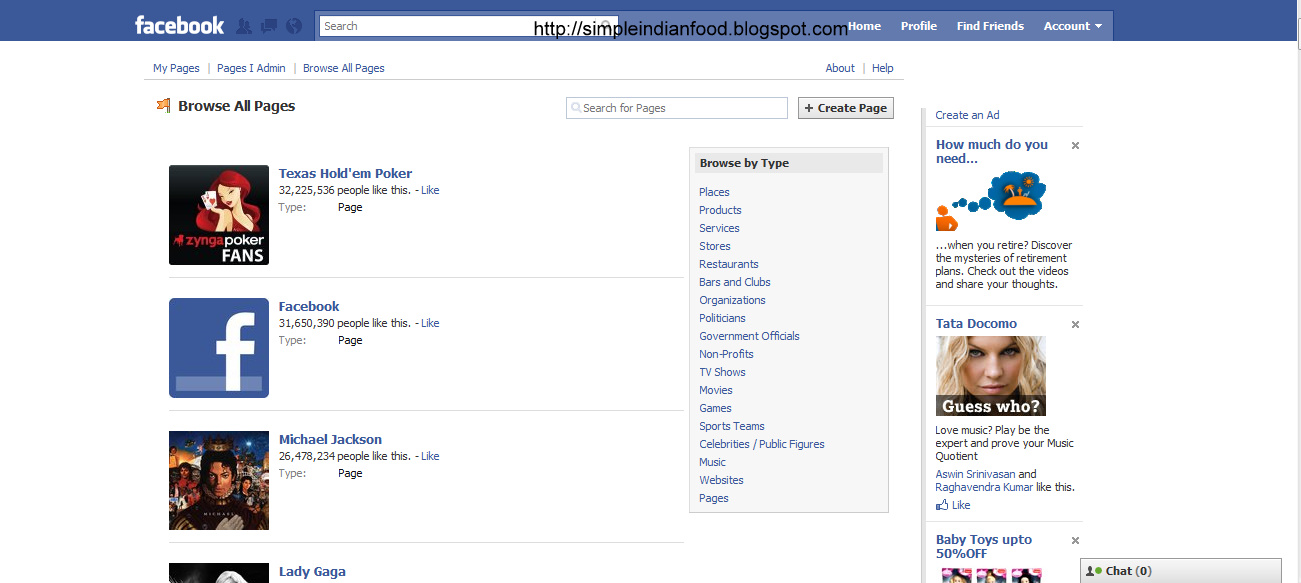This screenshot has height=583, width=1301.
Task: Browse pages by TV Shows
Action: coord(722,372)
